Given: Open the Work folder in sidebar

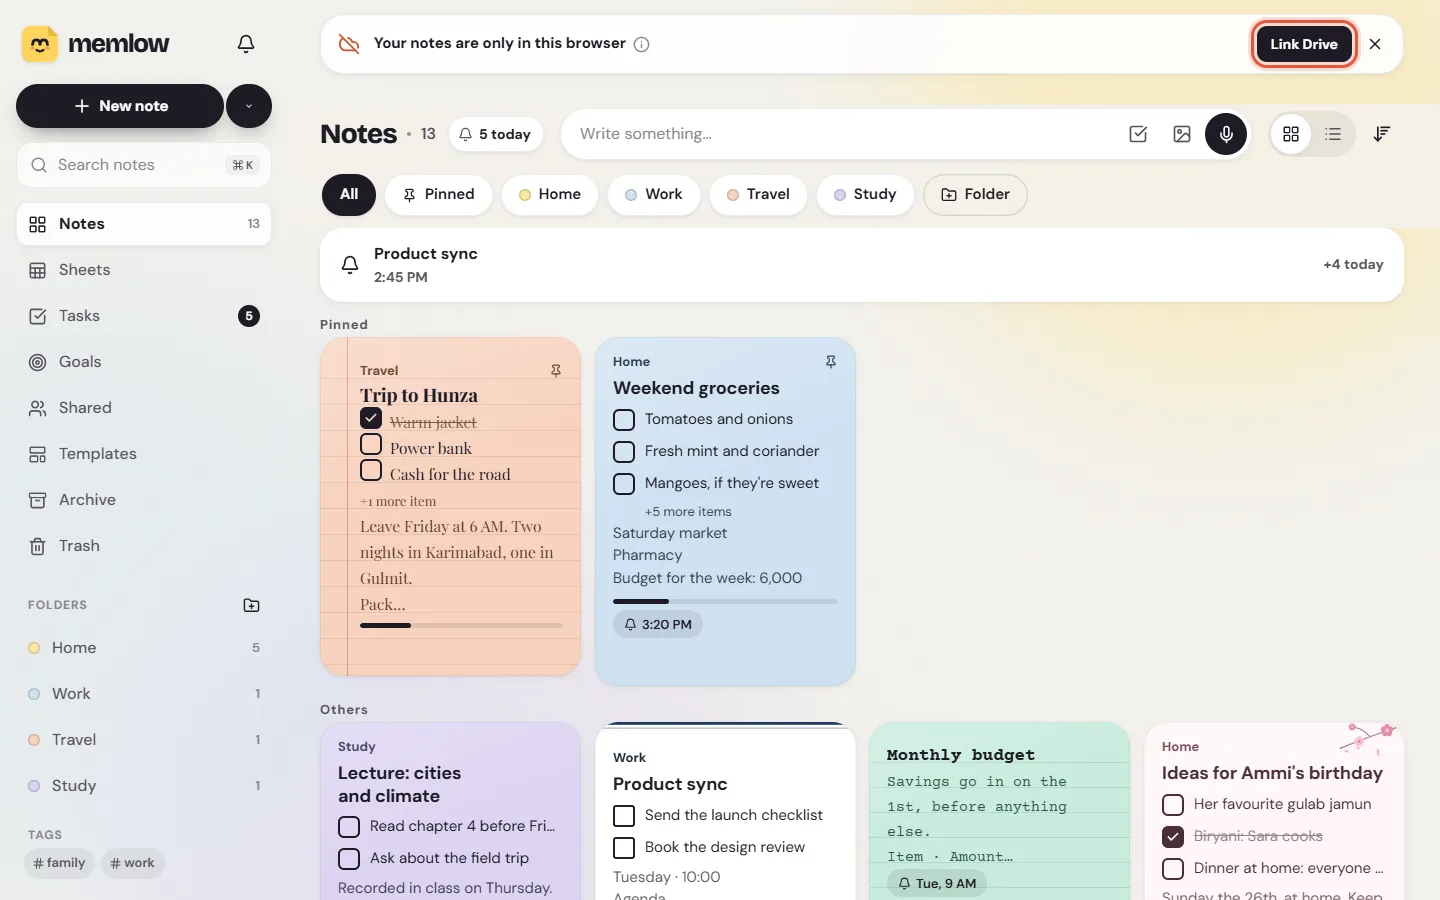Looking at the screenshot, I should pyautogui.click(x=144, y=694).
